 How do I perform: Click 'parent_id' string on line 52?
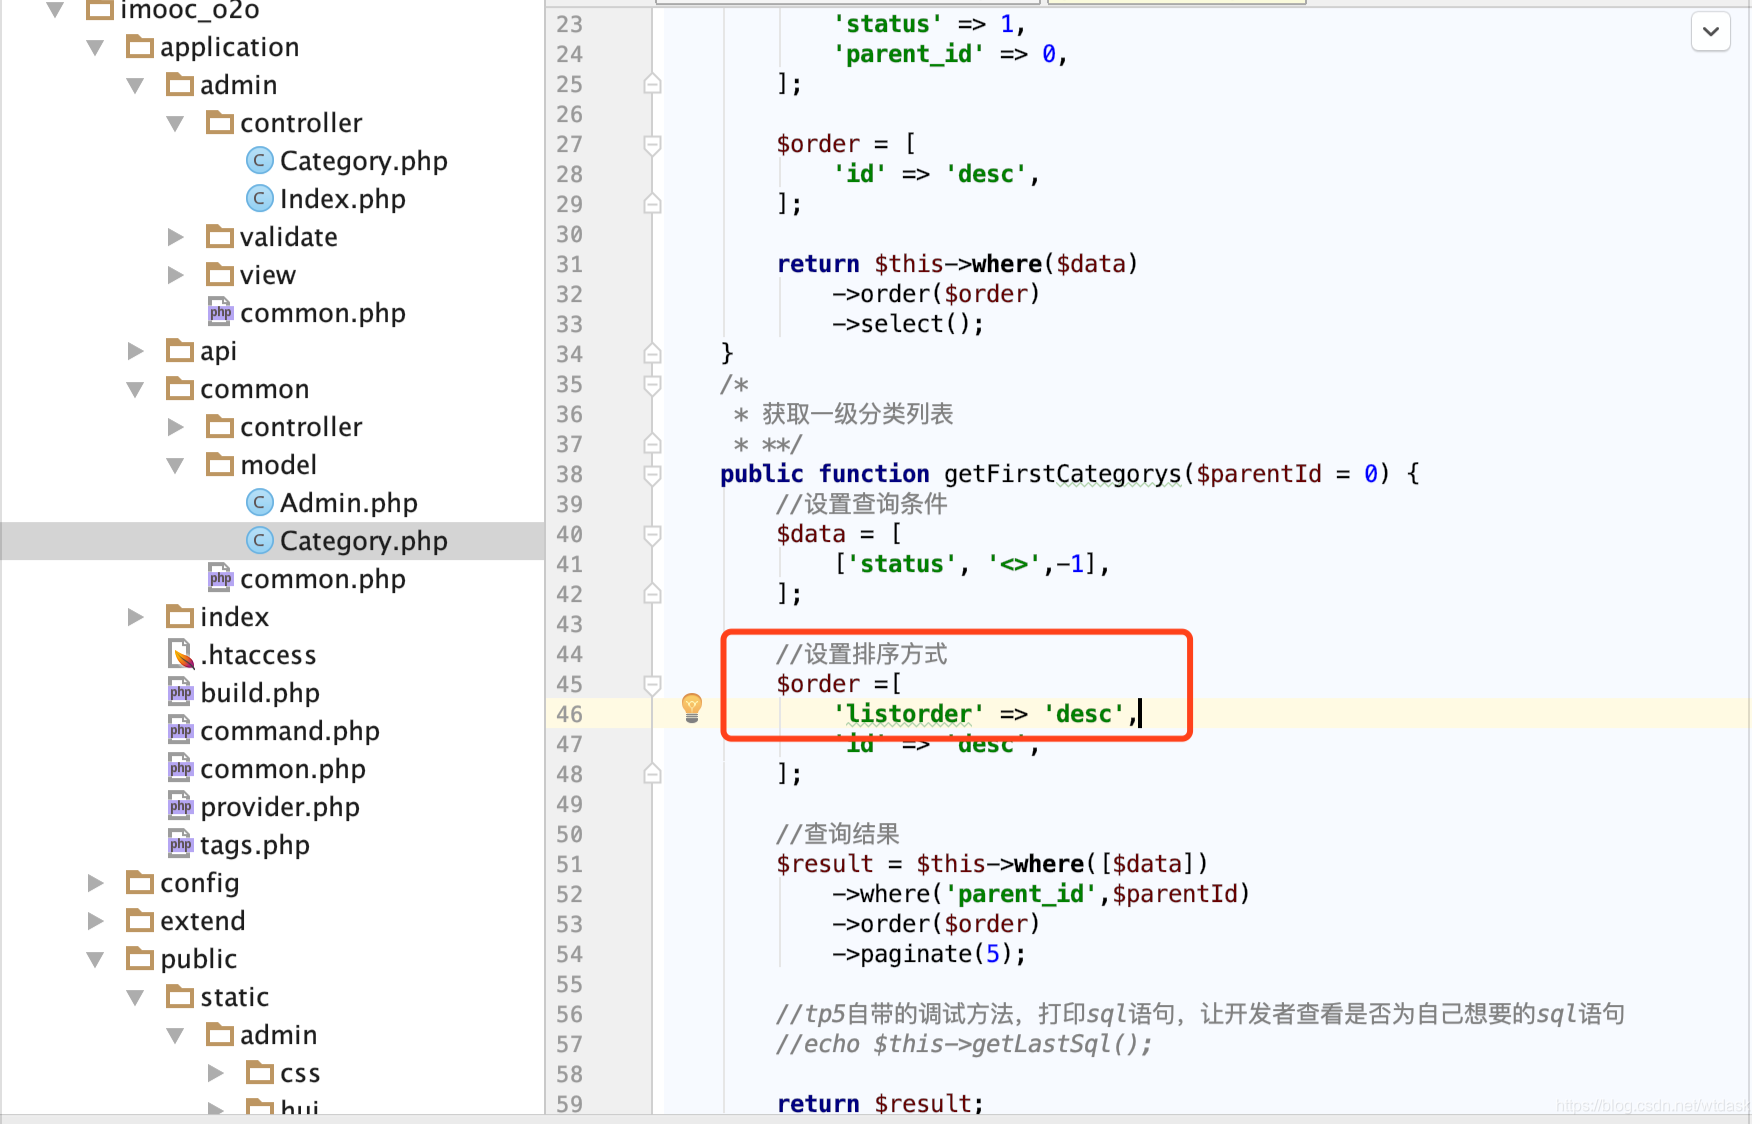pyautogui.click(x=1021, y=894)
